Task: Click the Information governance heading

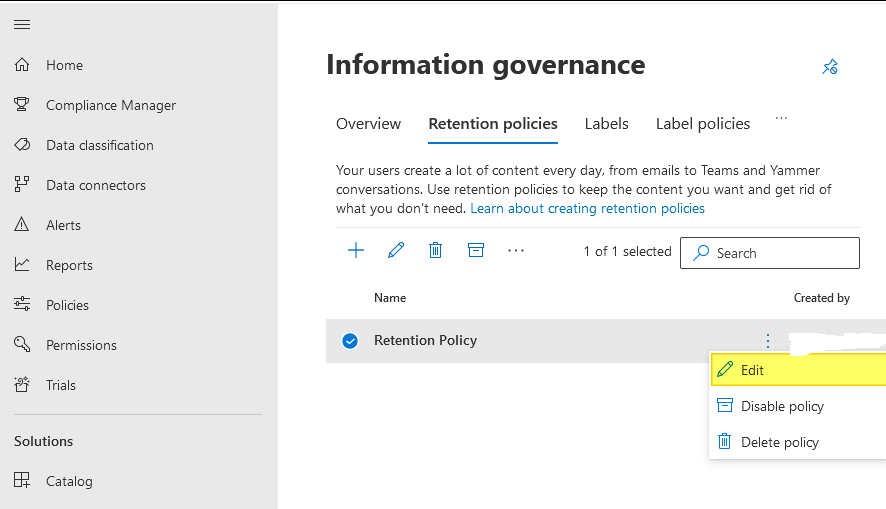Action: coord(486,65)
